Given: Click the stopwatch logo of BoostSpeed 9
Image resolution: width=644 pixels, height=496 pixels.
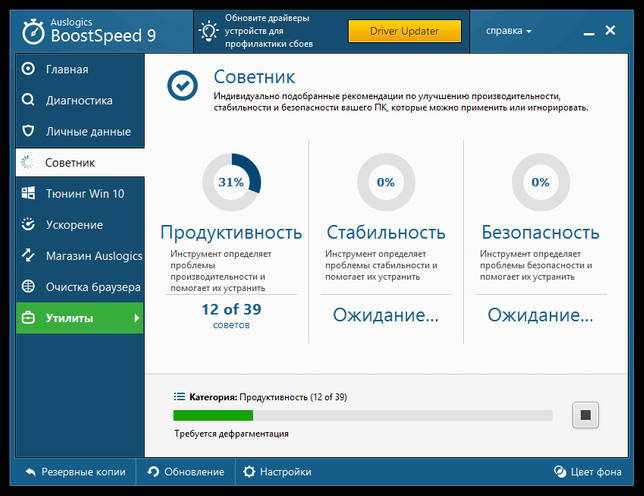Looking at the screenshot, I should (33, 32).
